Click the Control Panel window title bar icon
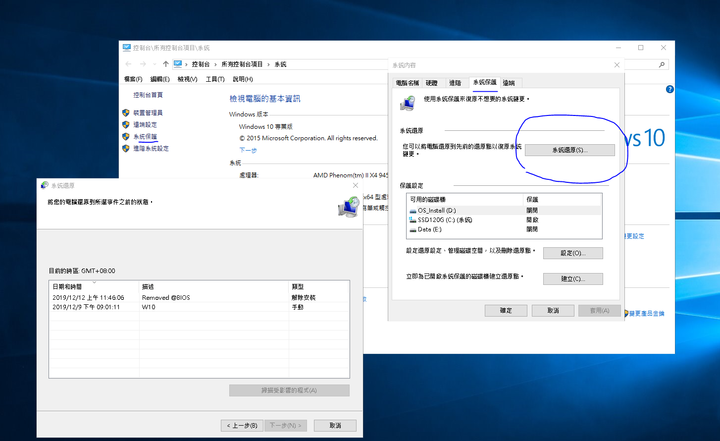The image size is (720, 441). click(x=127, y=47)
